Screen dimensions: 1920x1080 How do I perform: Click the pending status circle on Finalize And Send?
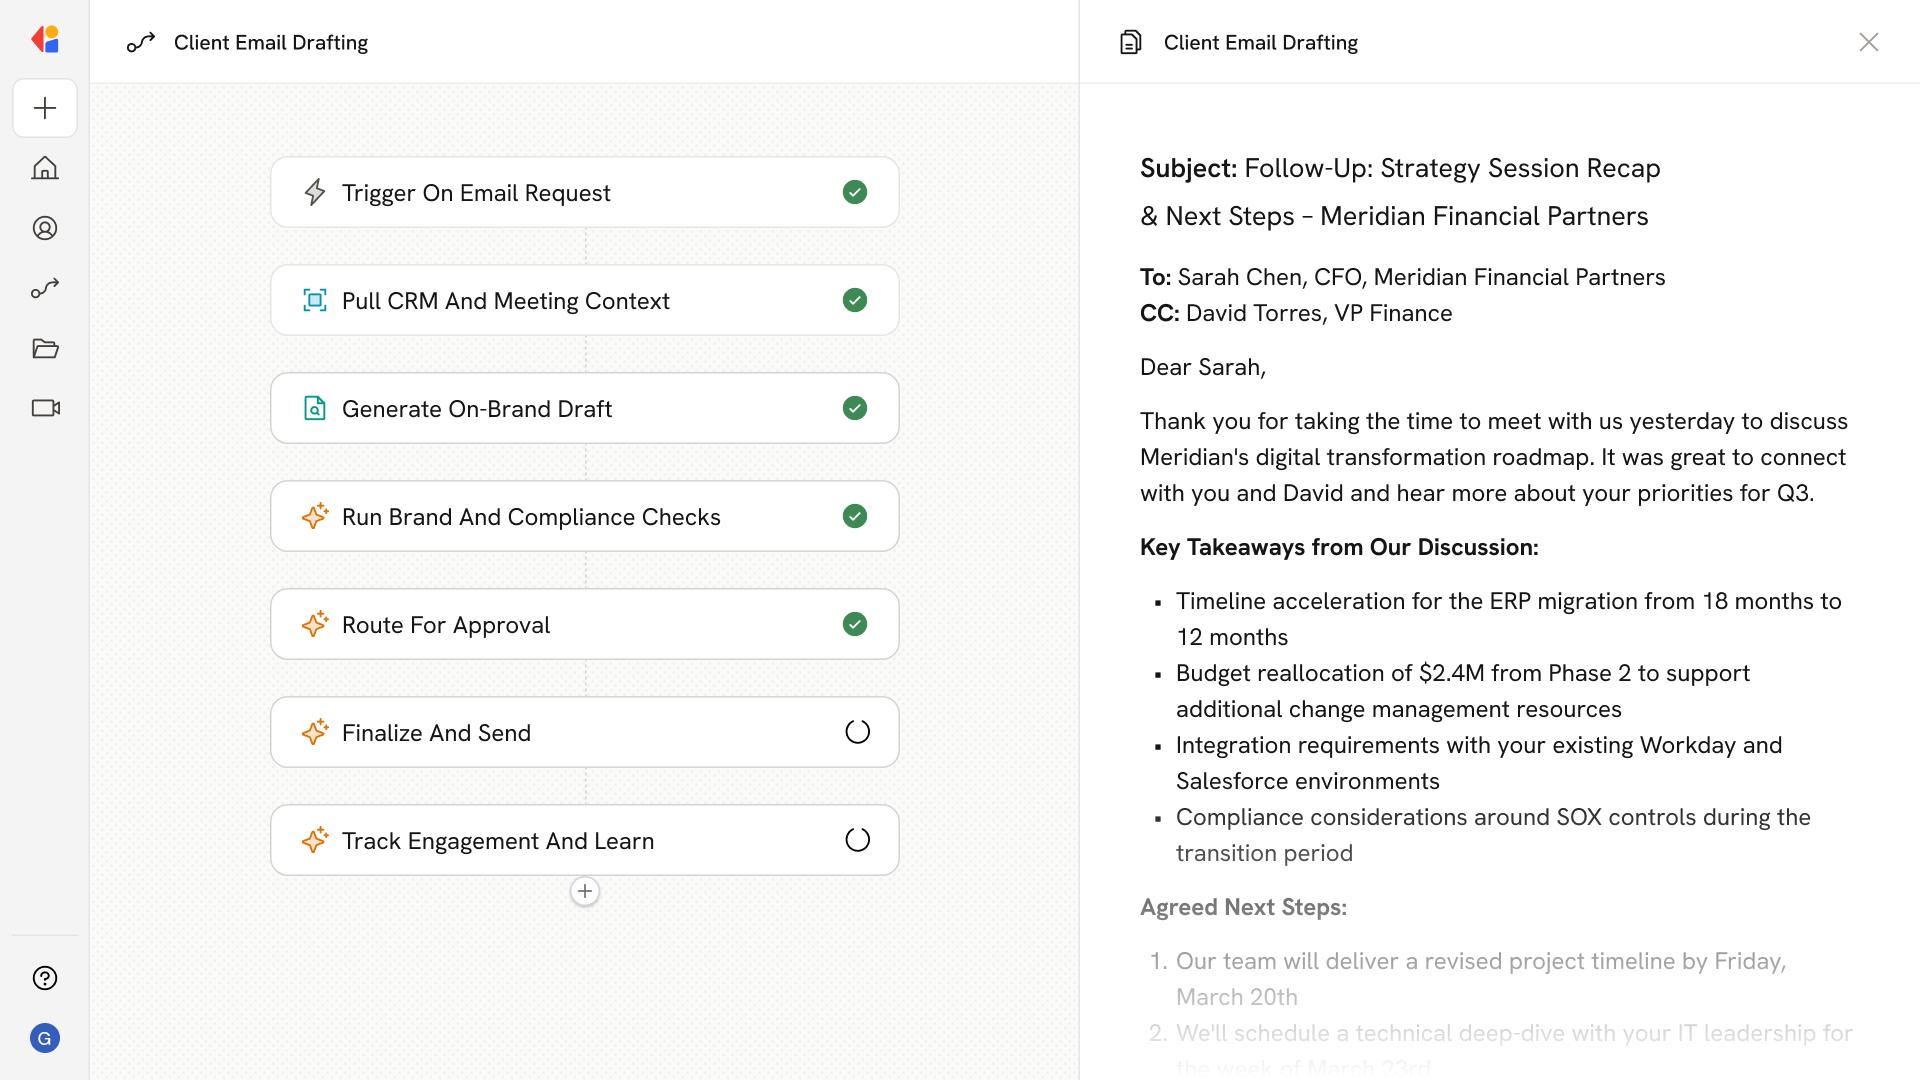click(857, 732)
